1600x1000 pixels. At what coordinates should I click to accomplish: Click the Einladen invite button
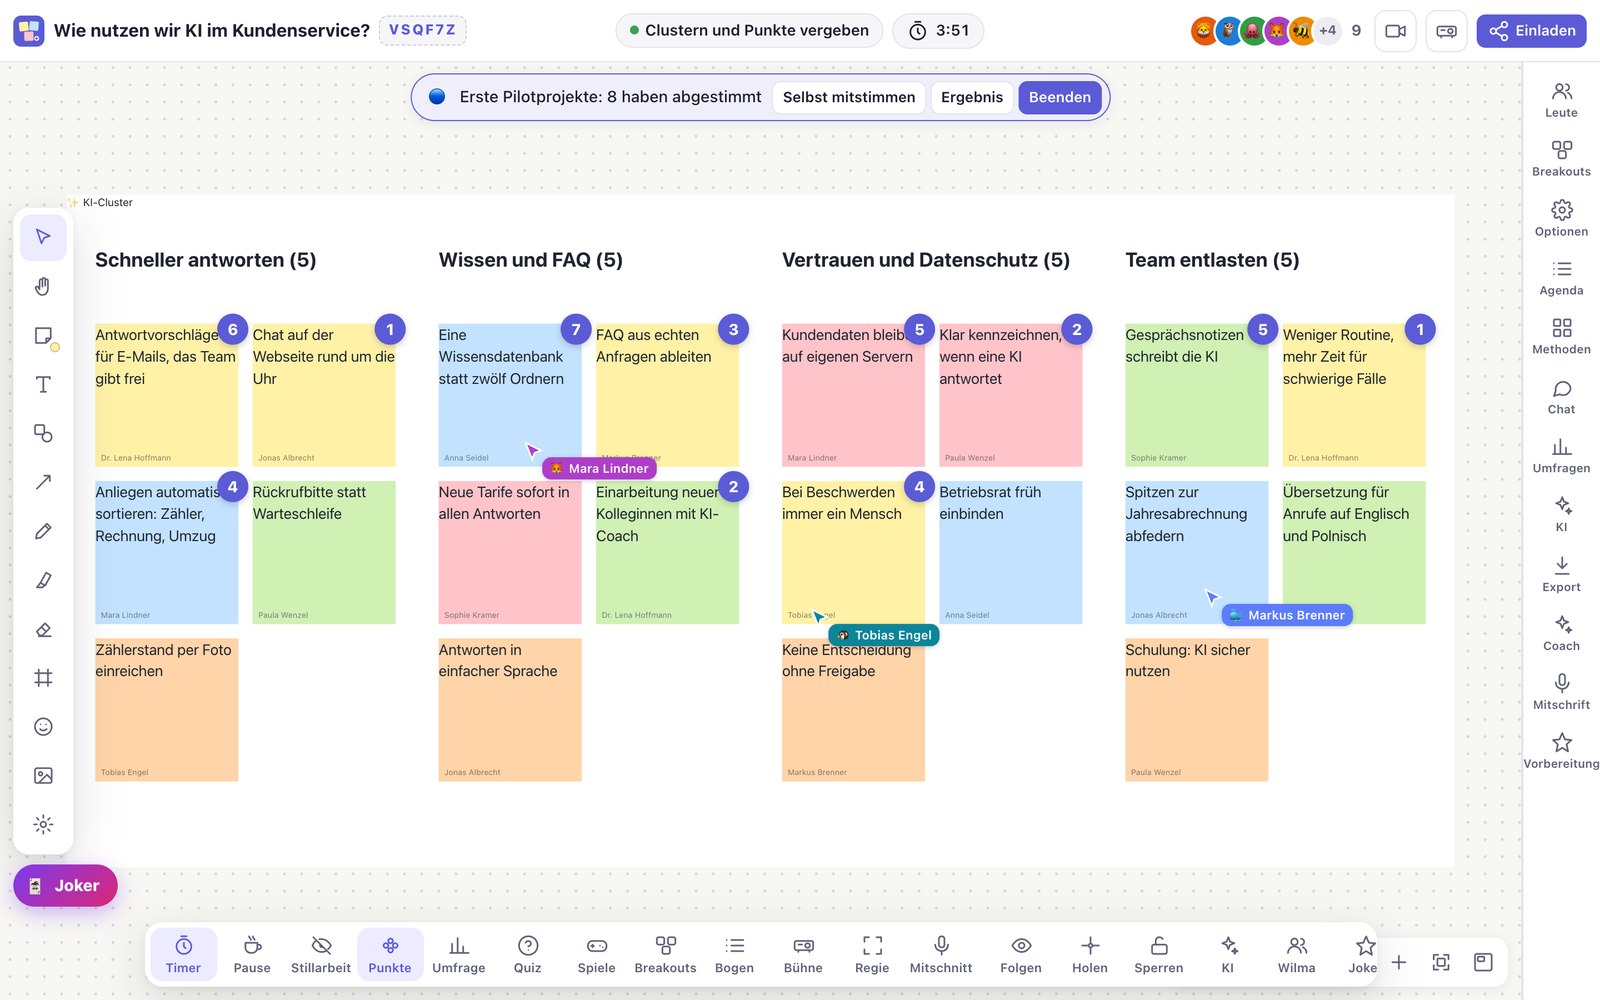tap(1532, 31)
